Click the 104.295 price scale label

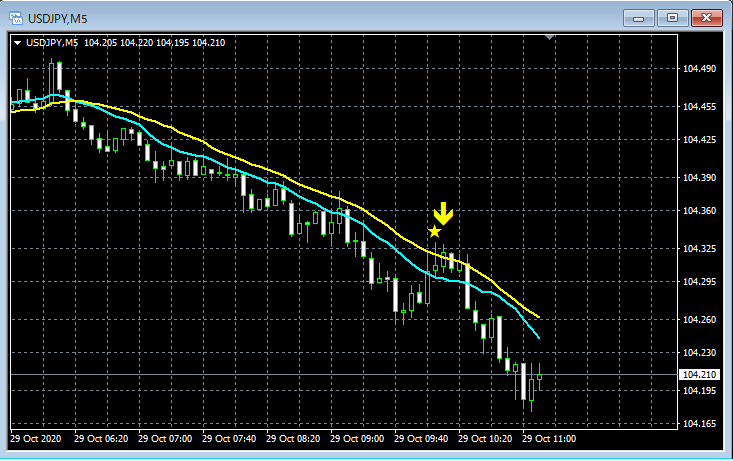(x=699, y=281)
